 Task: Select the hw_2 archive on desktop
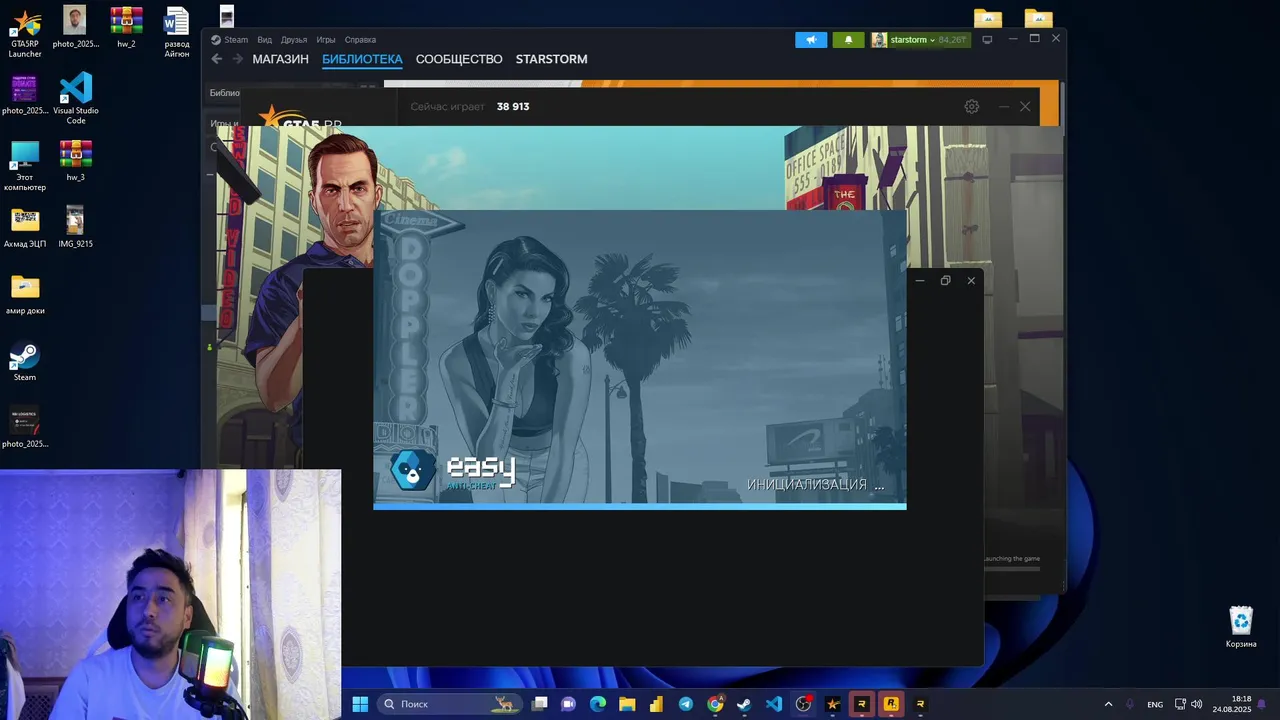click(x=126, y=27)
